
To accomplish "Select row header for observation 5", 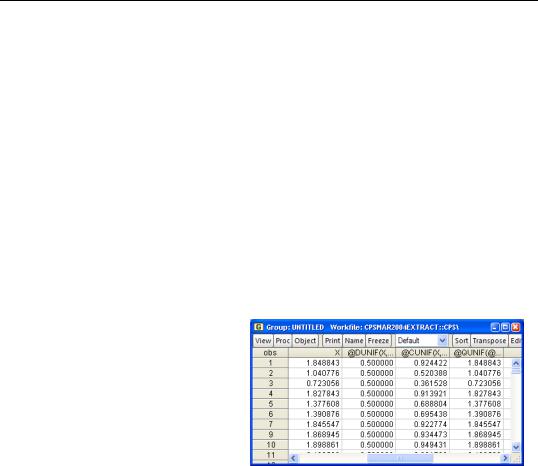I will click(270, 404).
